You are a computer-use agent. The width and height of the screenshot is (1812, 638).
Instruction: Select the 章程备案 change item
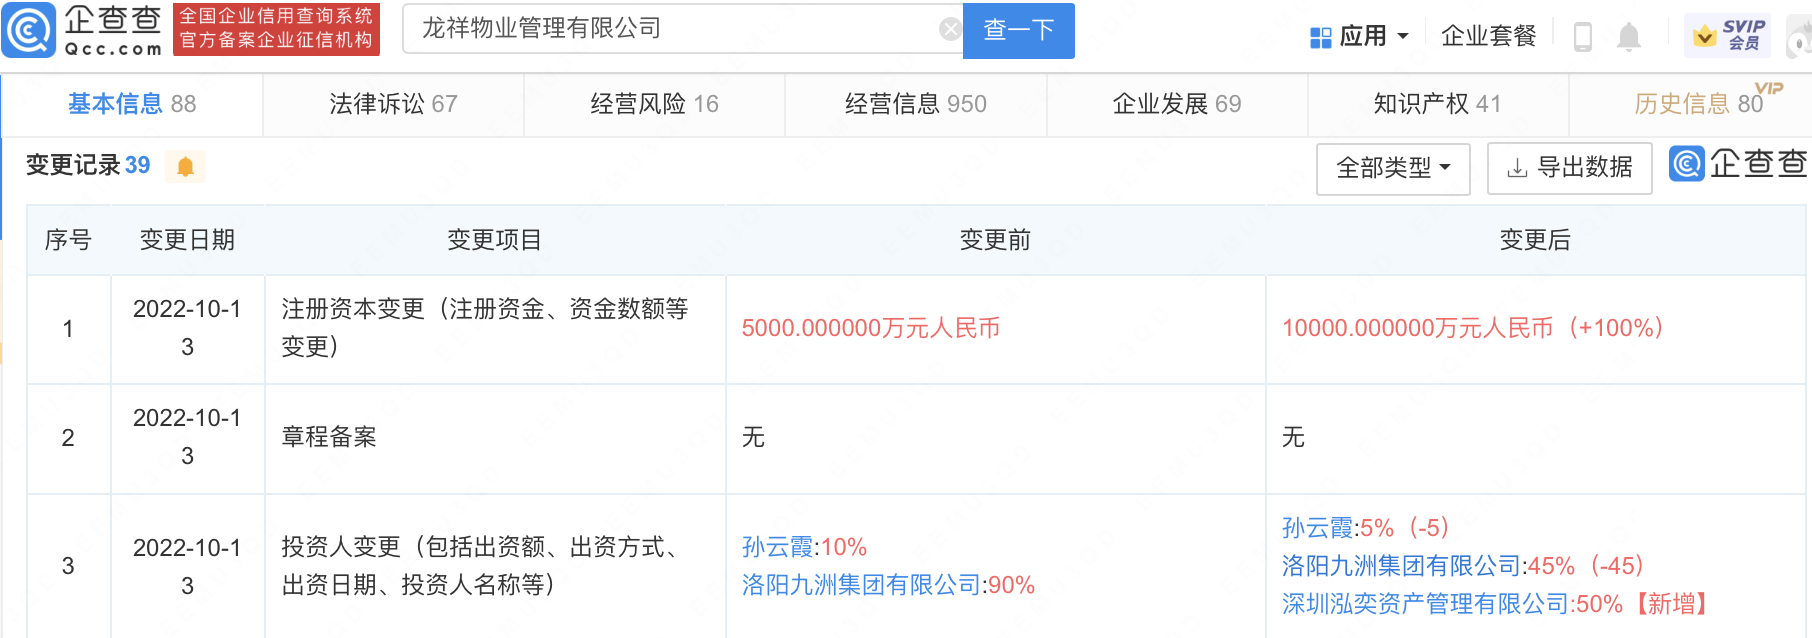pos(329,437)
